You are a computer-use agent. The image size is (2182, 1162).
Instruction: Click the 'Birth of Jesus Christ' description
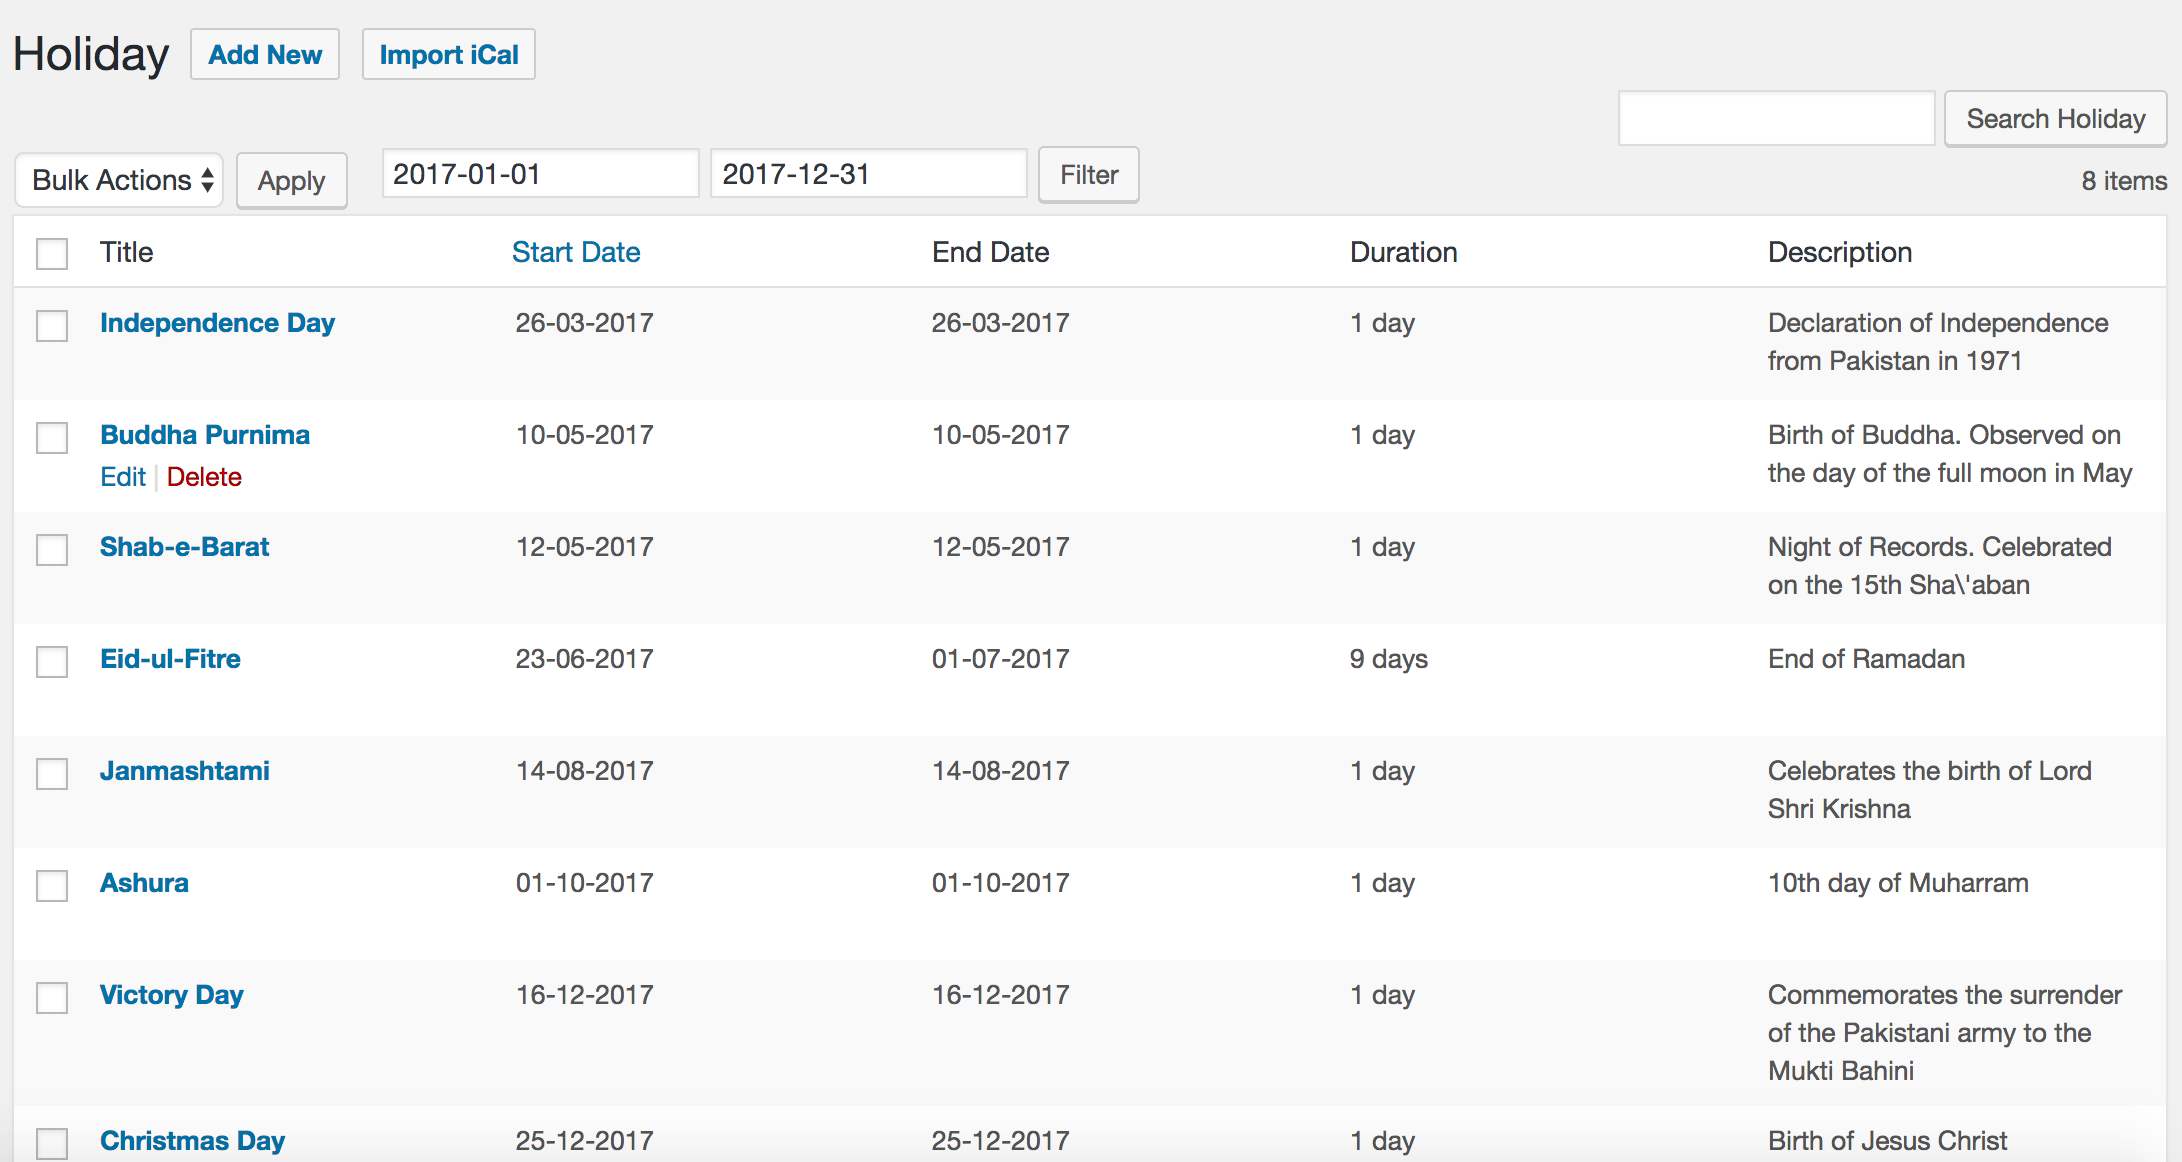(x=1887, y=1141)
